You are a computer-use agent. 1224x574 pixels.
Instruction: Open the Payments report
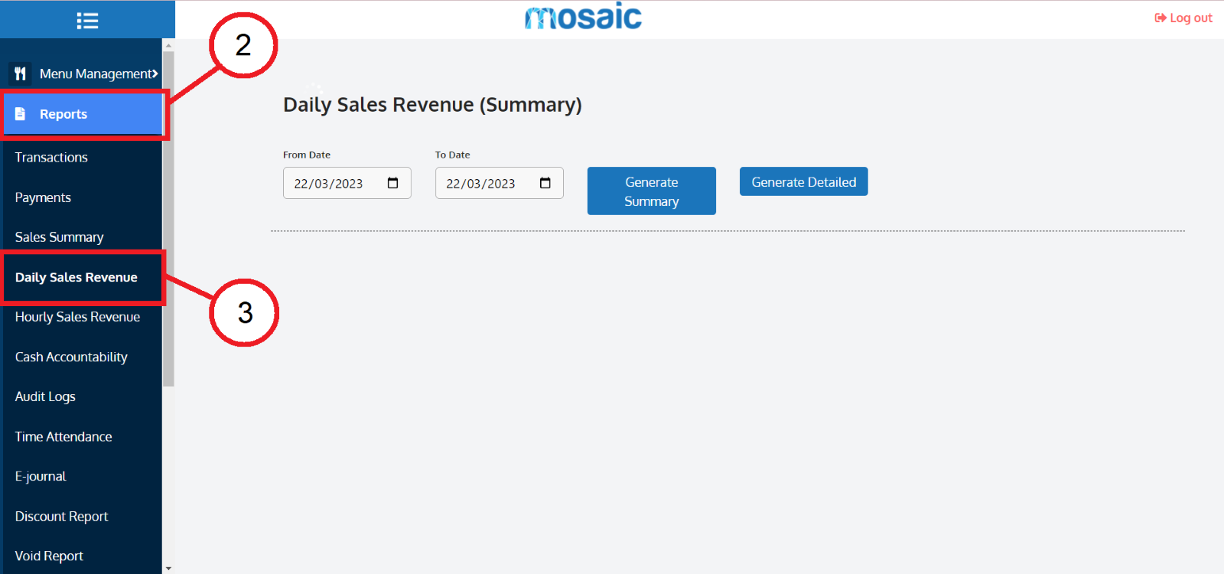[43, 197]
